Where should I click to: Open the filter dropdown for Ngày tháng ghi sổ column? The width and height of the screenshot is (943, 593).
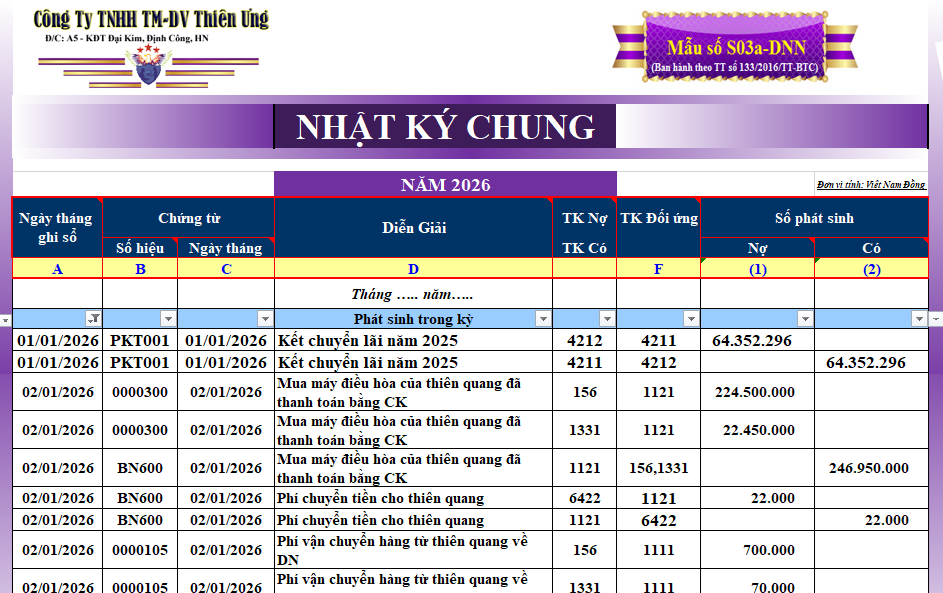click(93, 319)
